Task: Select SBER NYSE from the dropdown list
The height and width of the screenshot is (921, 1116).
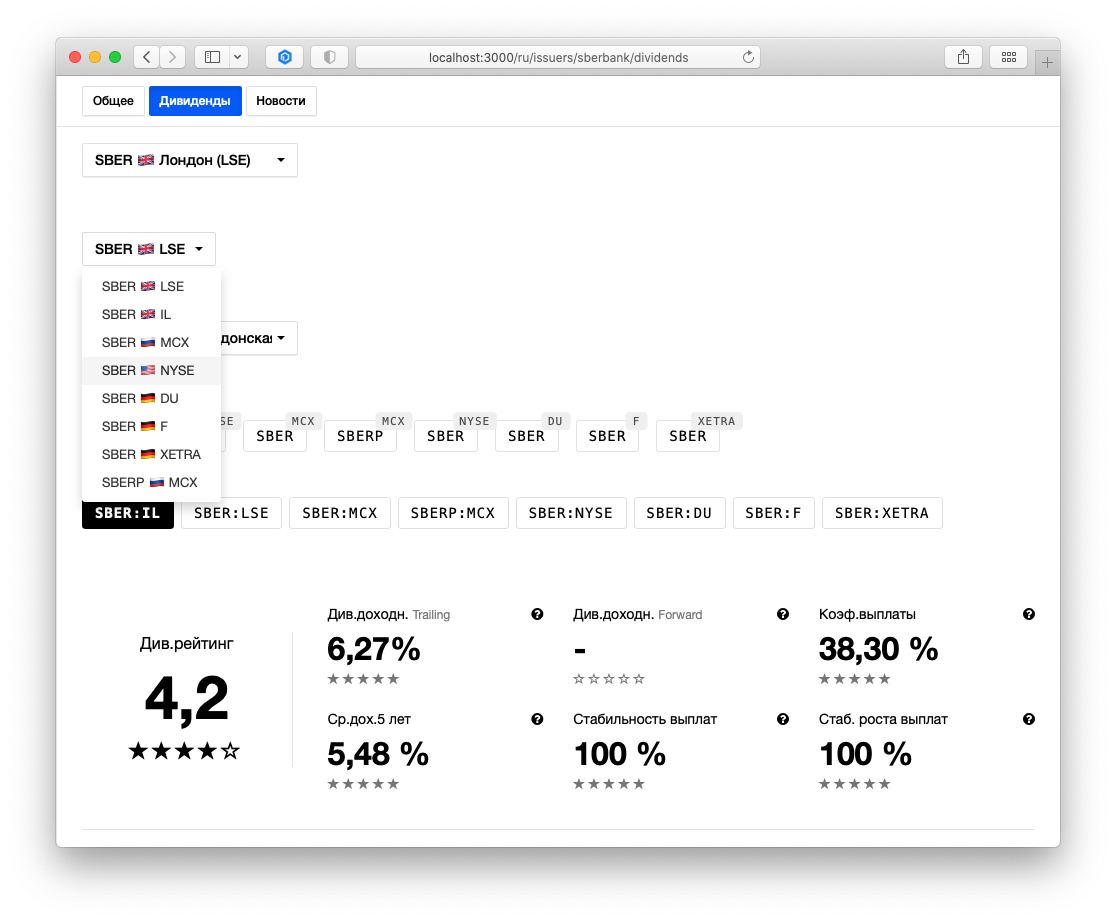Action: (152, 370)
